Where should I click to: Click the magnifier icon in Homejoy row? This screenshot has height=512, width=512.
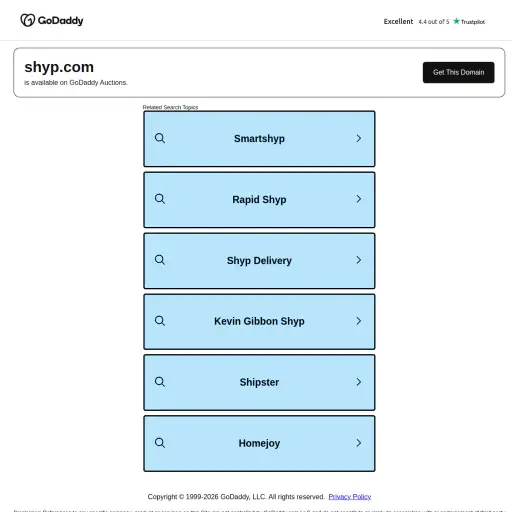point(160,443)
